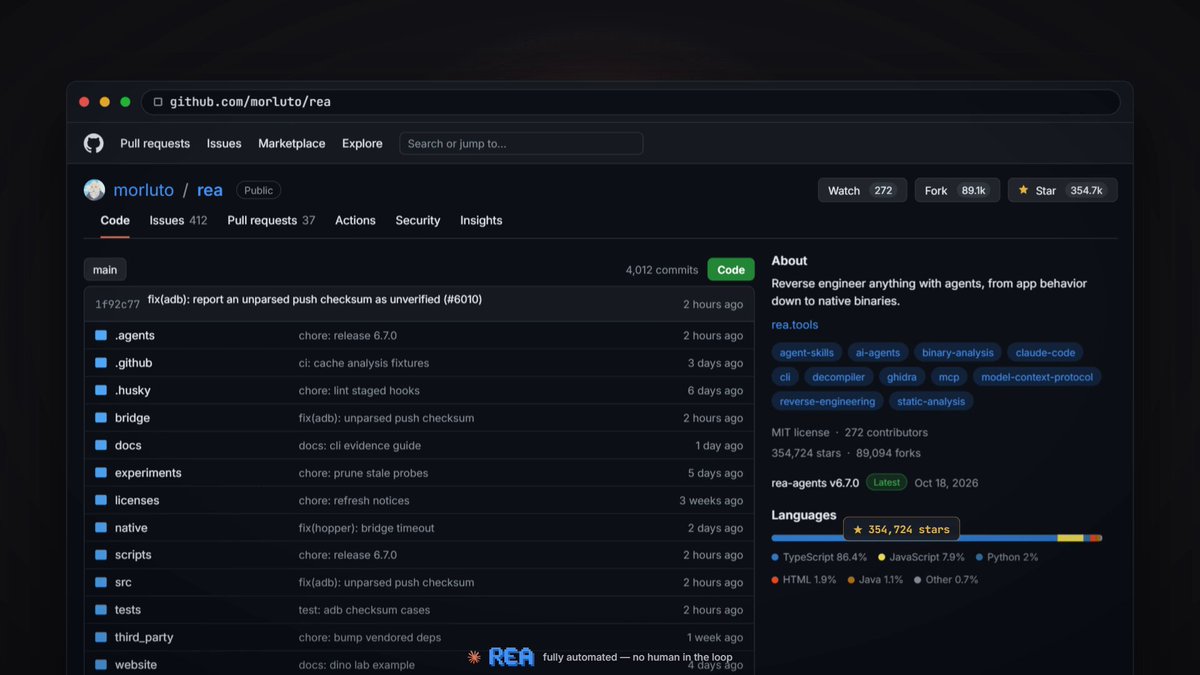Image resolution: width=1200 pixels, height=675 pixels.
Task: Open the Security tab
Action: [418, 220]
